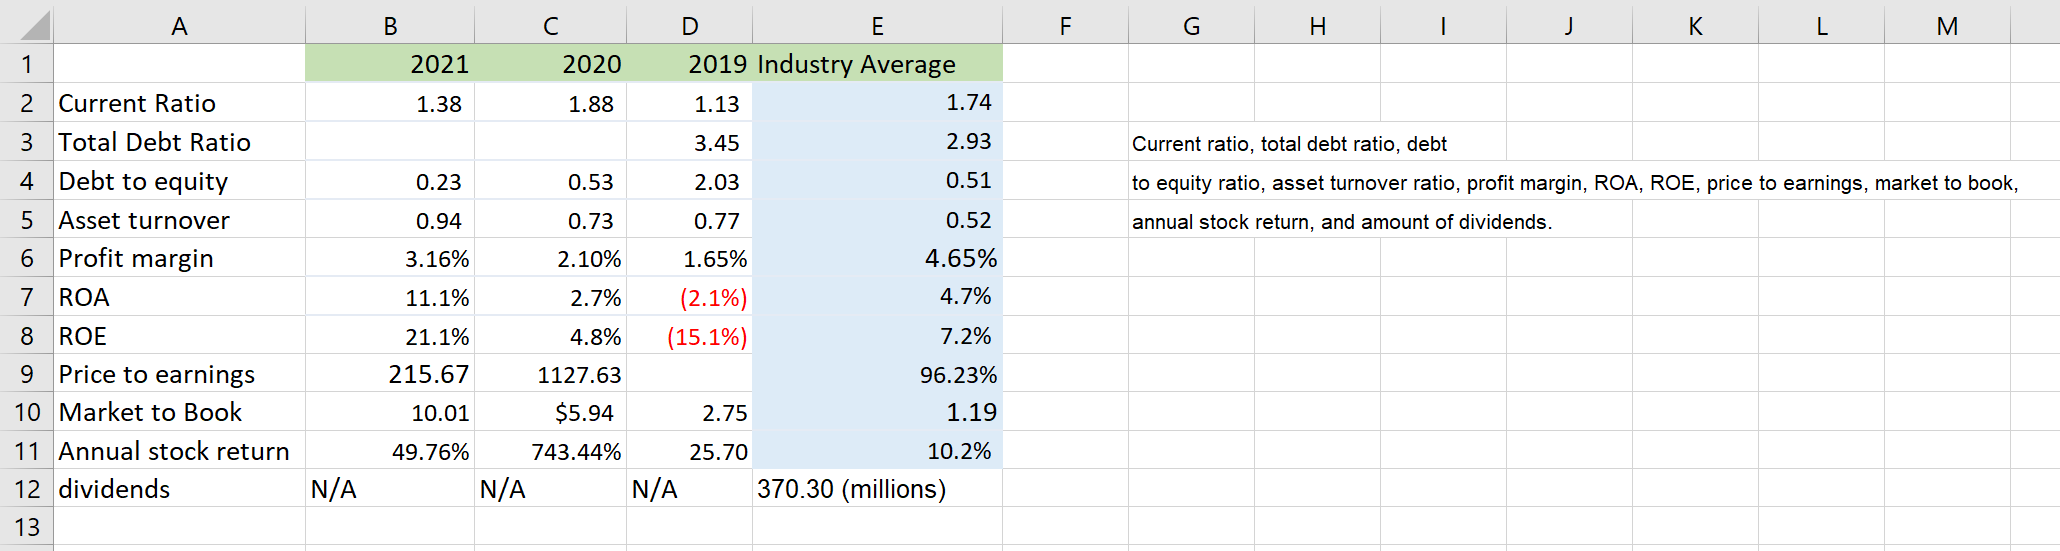This screenshot has width=2060, height=551.
Task: Select column M header
Action: coord(1947,25)
